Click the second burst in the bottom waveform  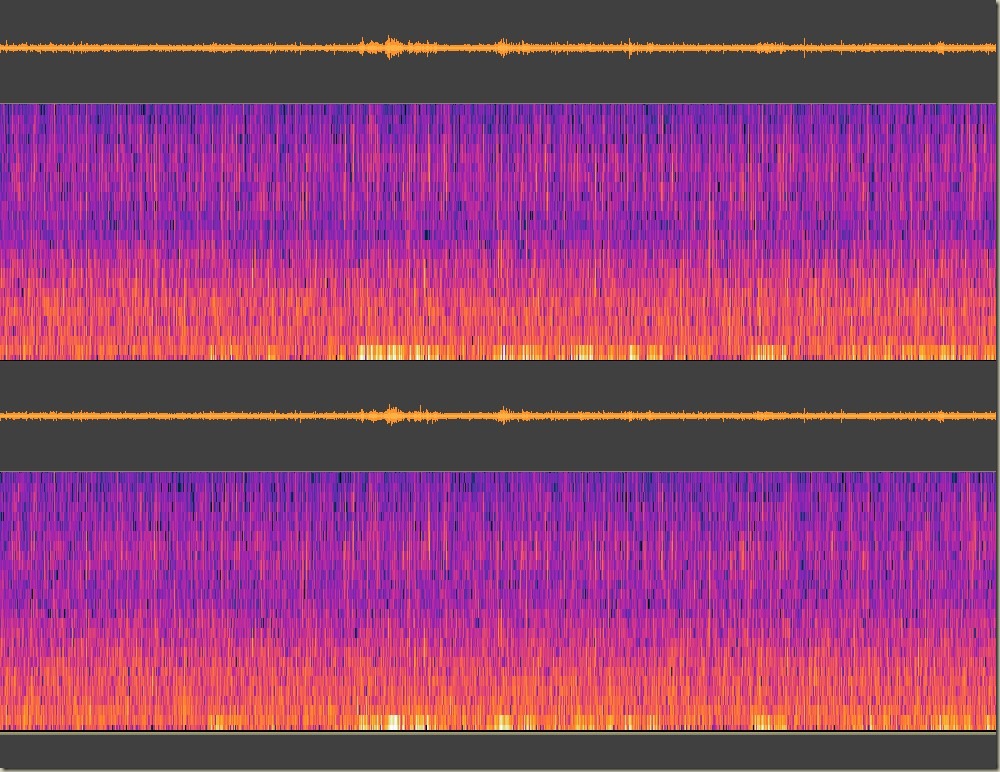pos(503,415)
